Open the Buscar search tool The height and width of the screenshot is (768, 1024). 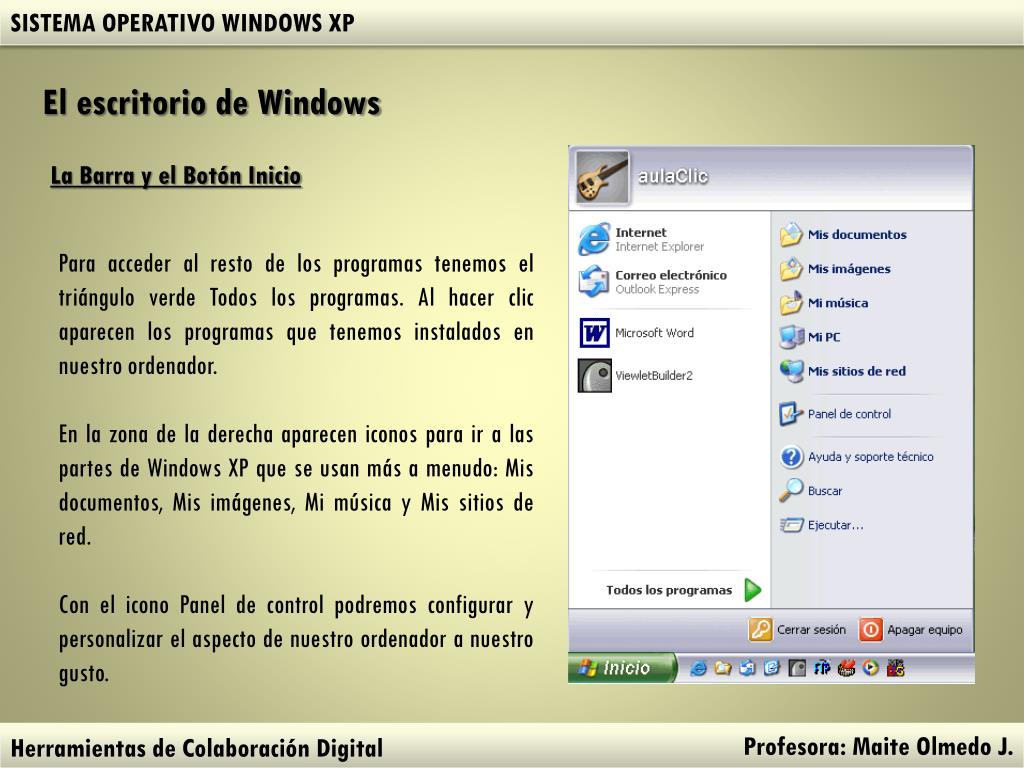click(x=810, y=490)
